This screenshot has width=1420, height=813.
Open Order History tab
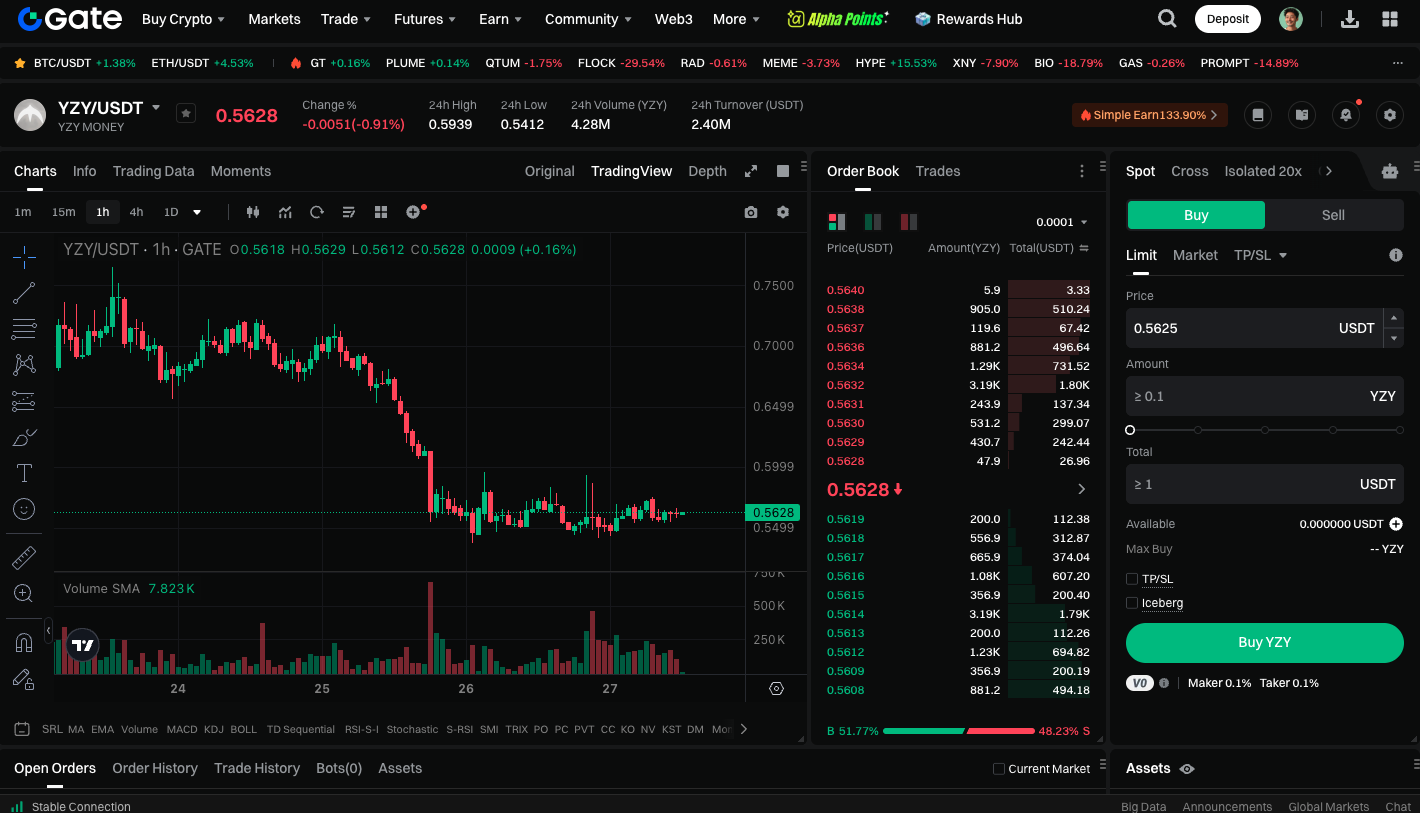[x=155, y=768]
